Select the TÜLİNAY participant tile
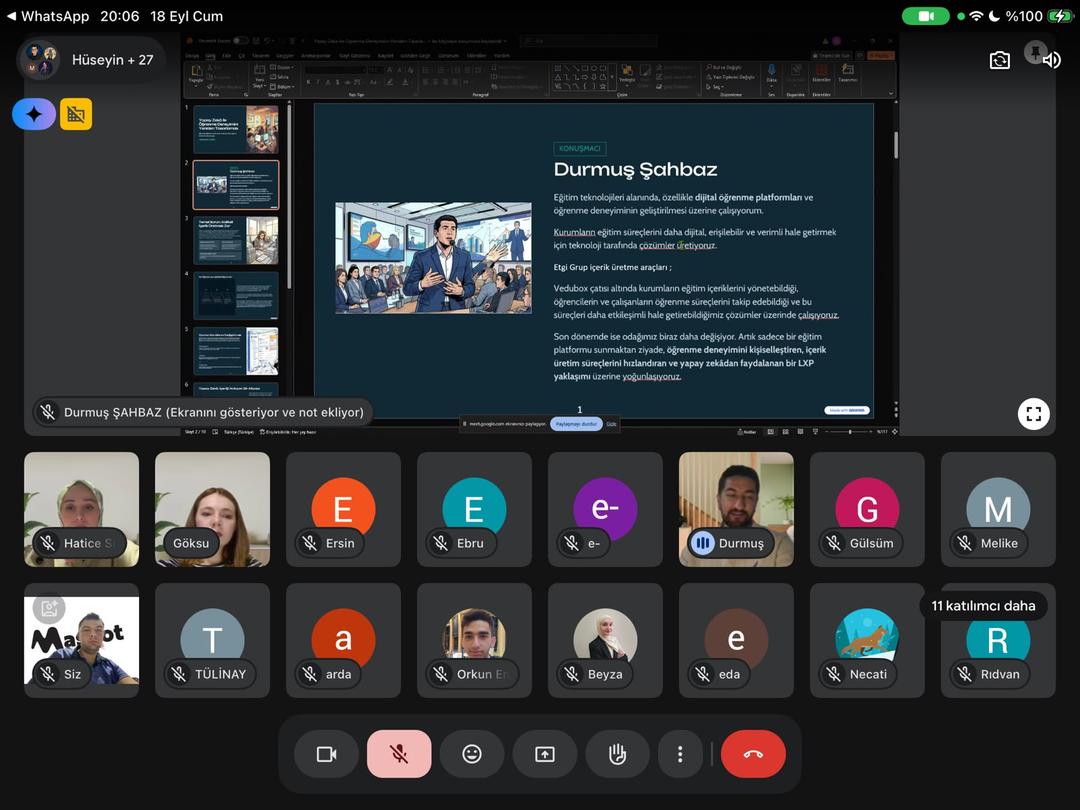The width and height of the screenshot is (1080, 810). pyautogui.click(x=212, y=641)
